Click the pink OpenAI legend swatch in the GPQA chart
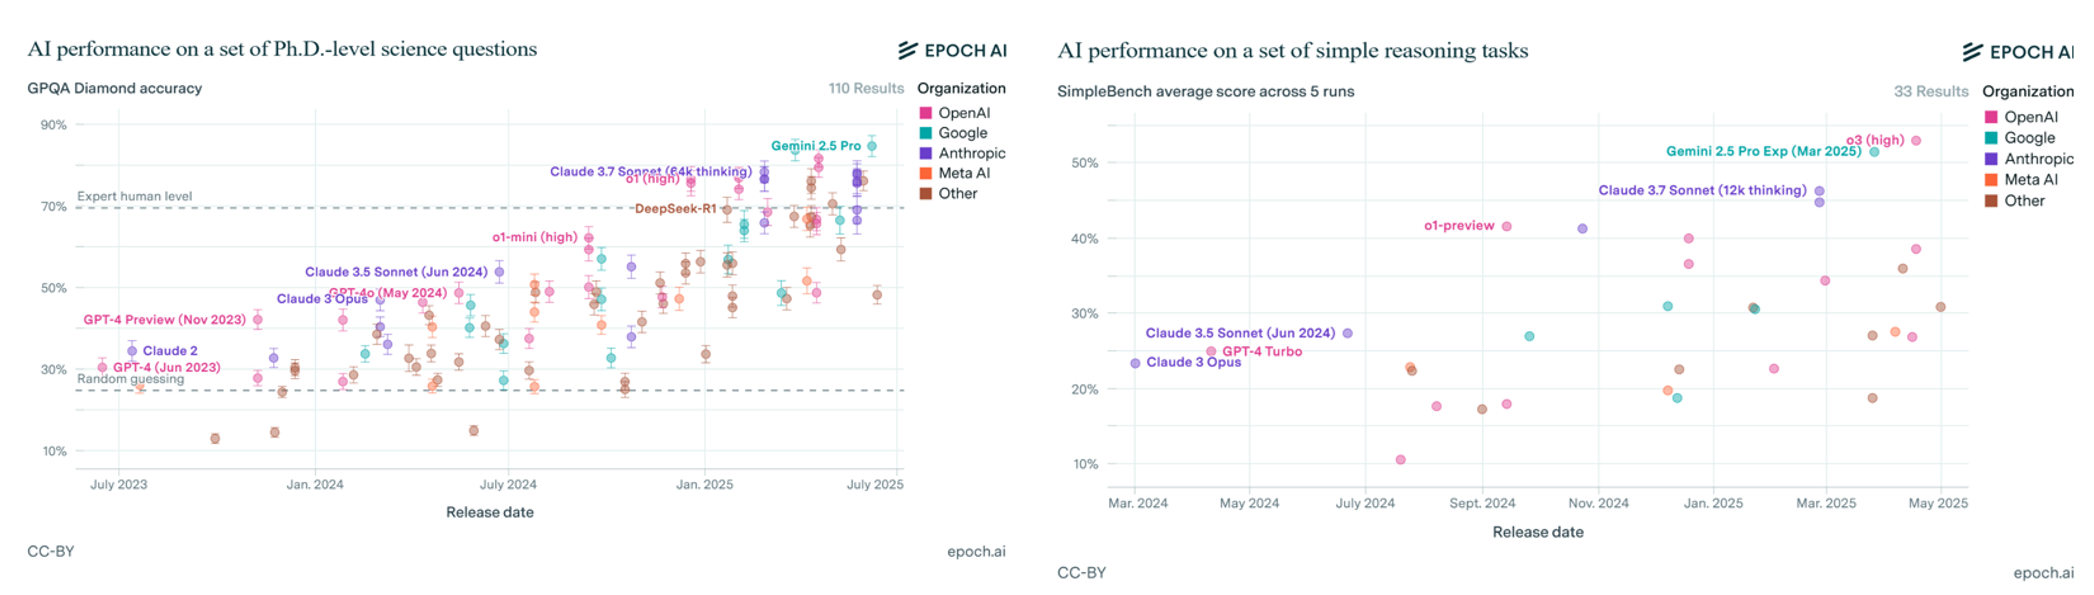 coord(926,113)
